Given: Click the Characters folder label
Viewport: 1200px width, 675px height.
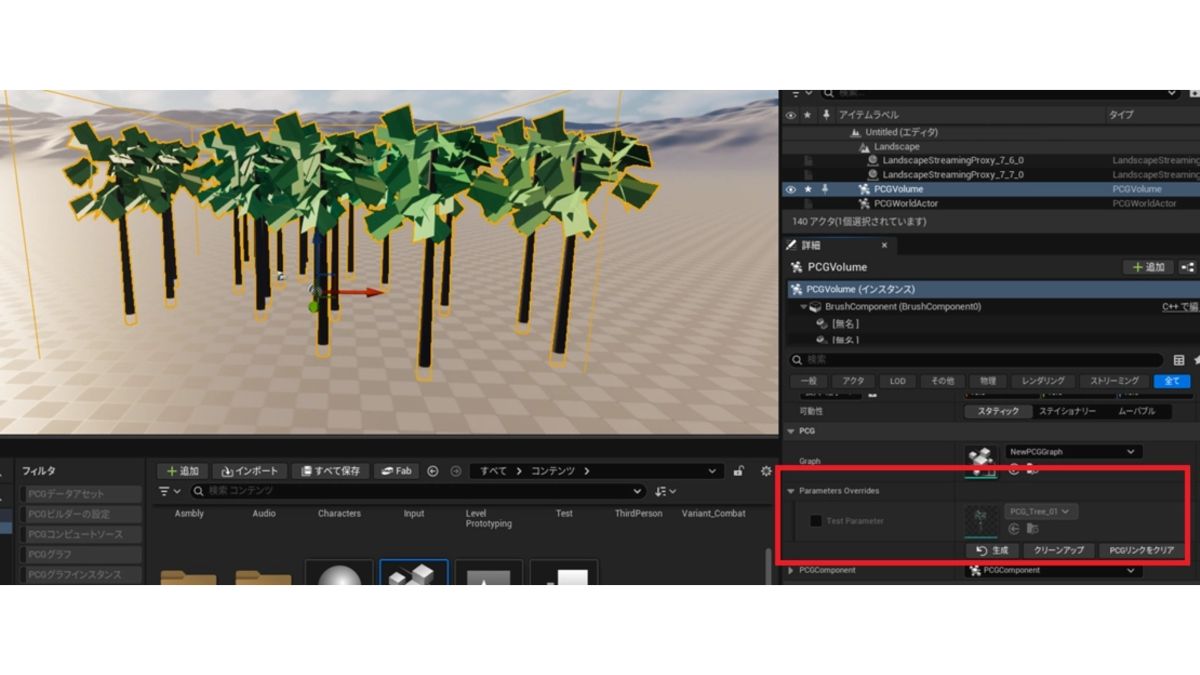Looking at the screenshot, I should coord(339,513).
